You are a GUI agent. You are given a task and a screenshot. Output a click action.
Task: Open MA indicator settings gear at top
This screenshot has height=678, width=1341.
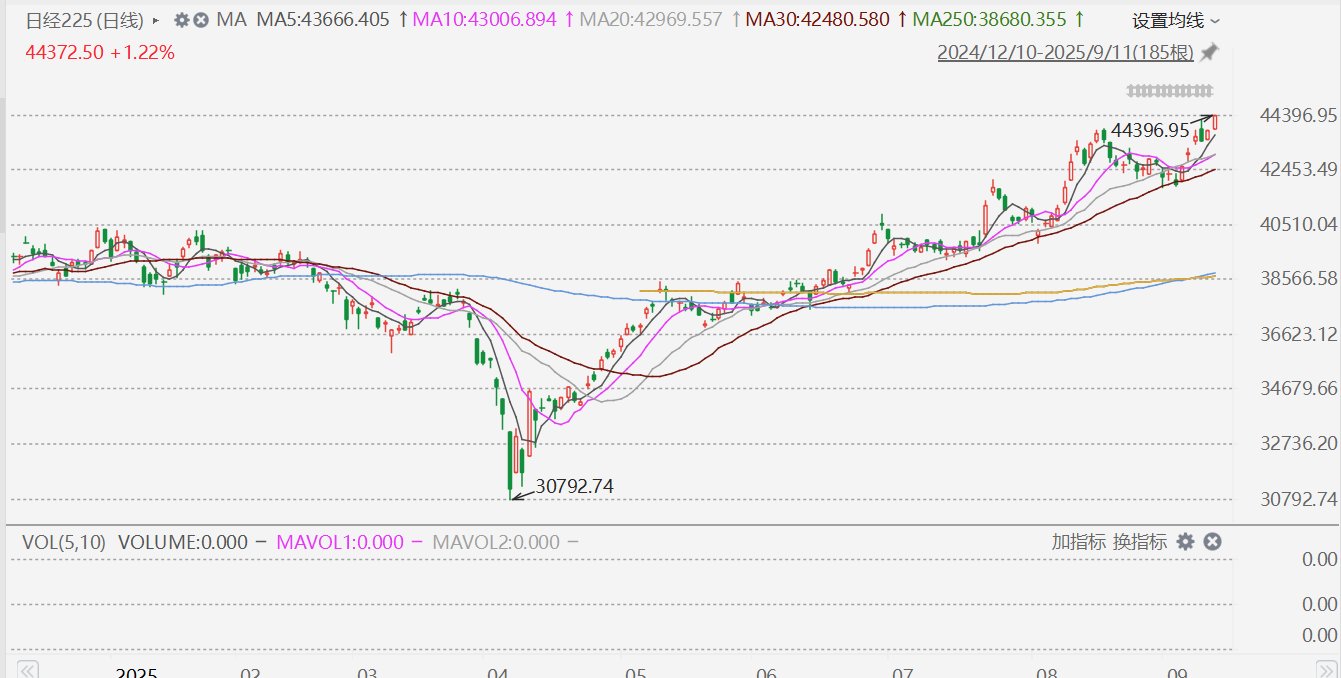(x=182, y=20)
